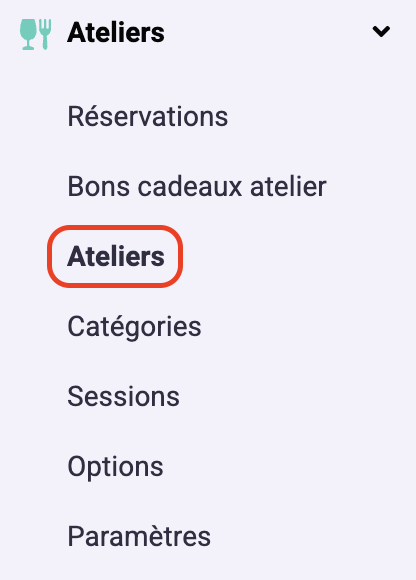Open the Catégories menu entry
The image size is (416, 580).
pos(134,327)
